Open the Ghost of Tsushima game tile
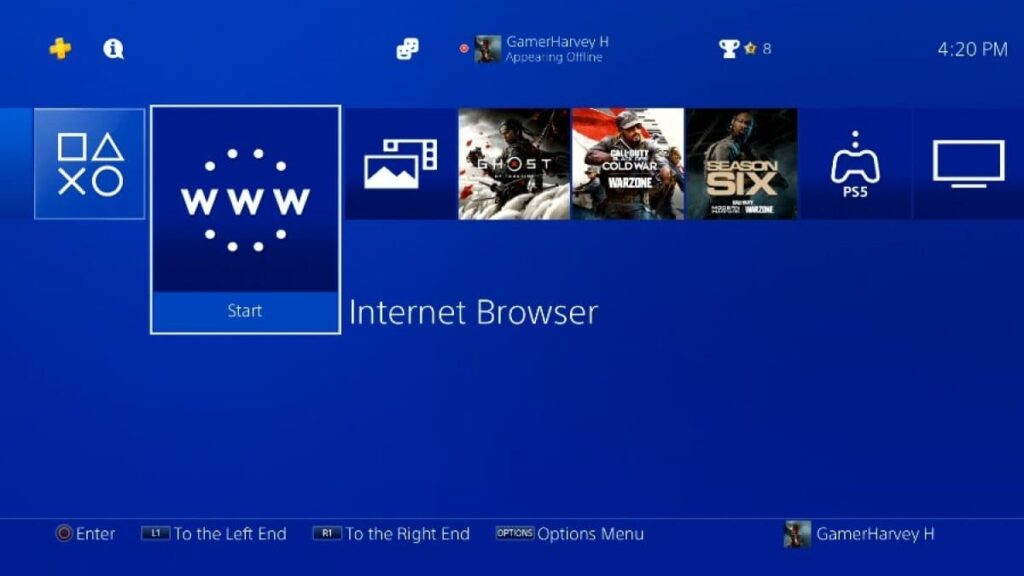 click(x=514, y=164)
